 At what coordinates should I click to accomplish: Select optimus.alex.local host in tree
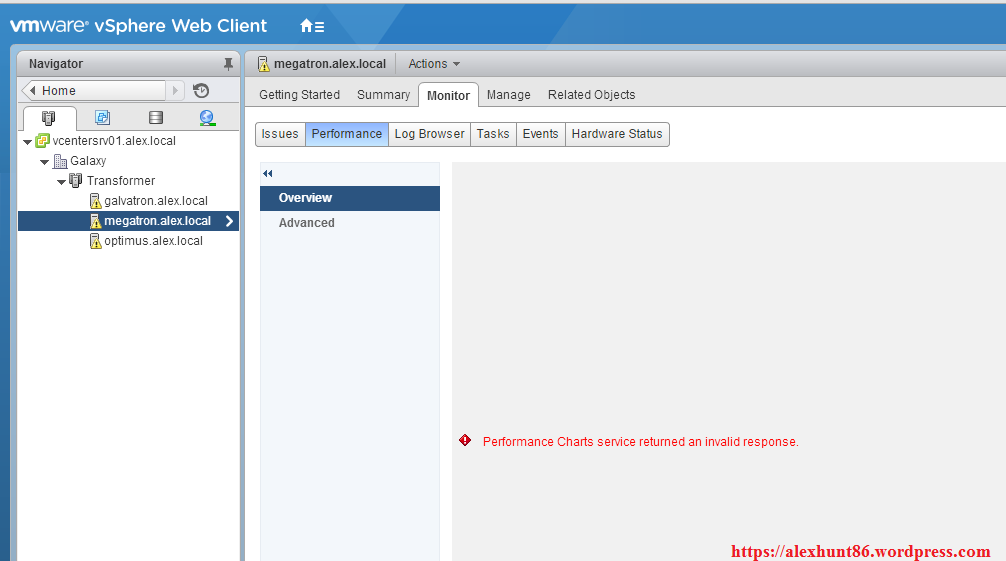pyautogui.click(x=153, y=241)
